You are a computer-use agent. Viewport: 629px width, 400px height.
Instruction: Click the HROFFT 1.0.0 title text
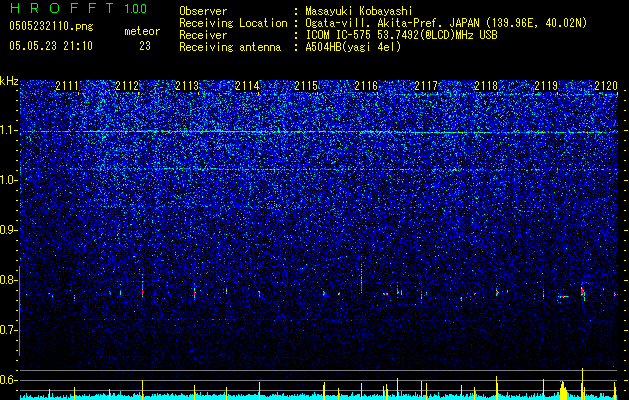pos(79,8)
